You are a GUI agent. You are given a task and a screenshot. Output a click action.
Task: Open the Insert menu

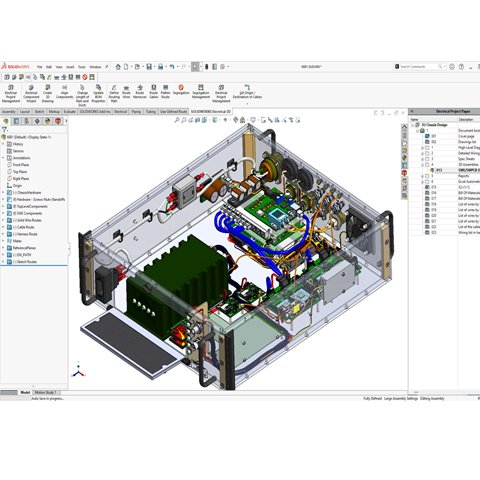70,67
